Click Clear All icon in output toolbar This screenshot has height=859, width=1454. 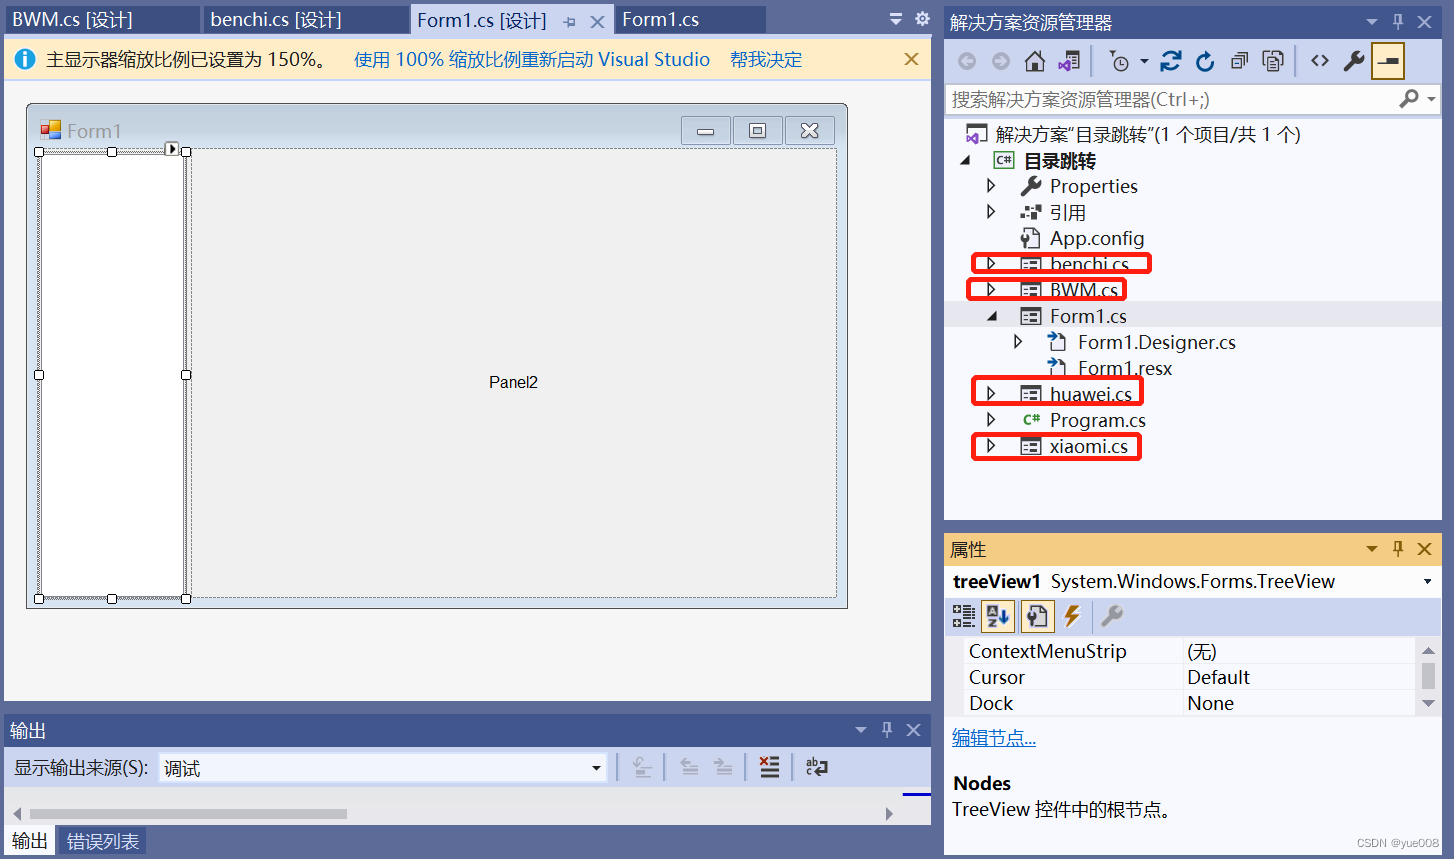pos(769,767)
